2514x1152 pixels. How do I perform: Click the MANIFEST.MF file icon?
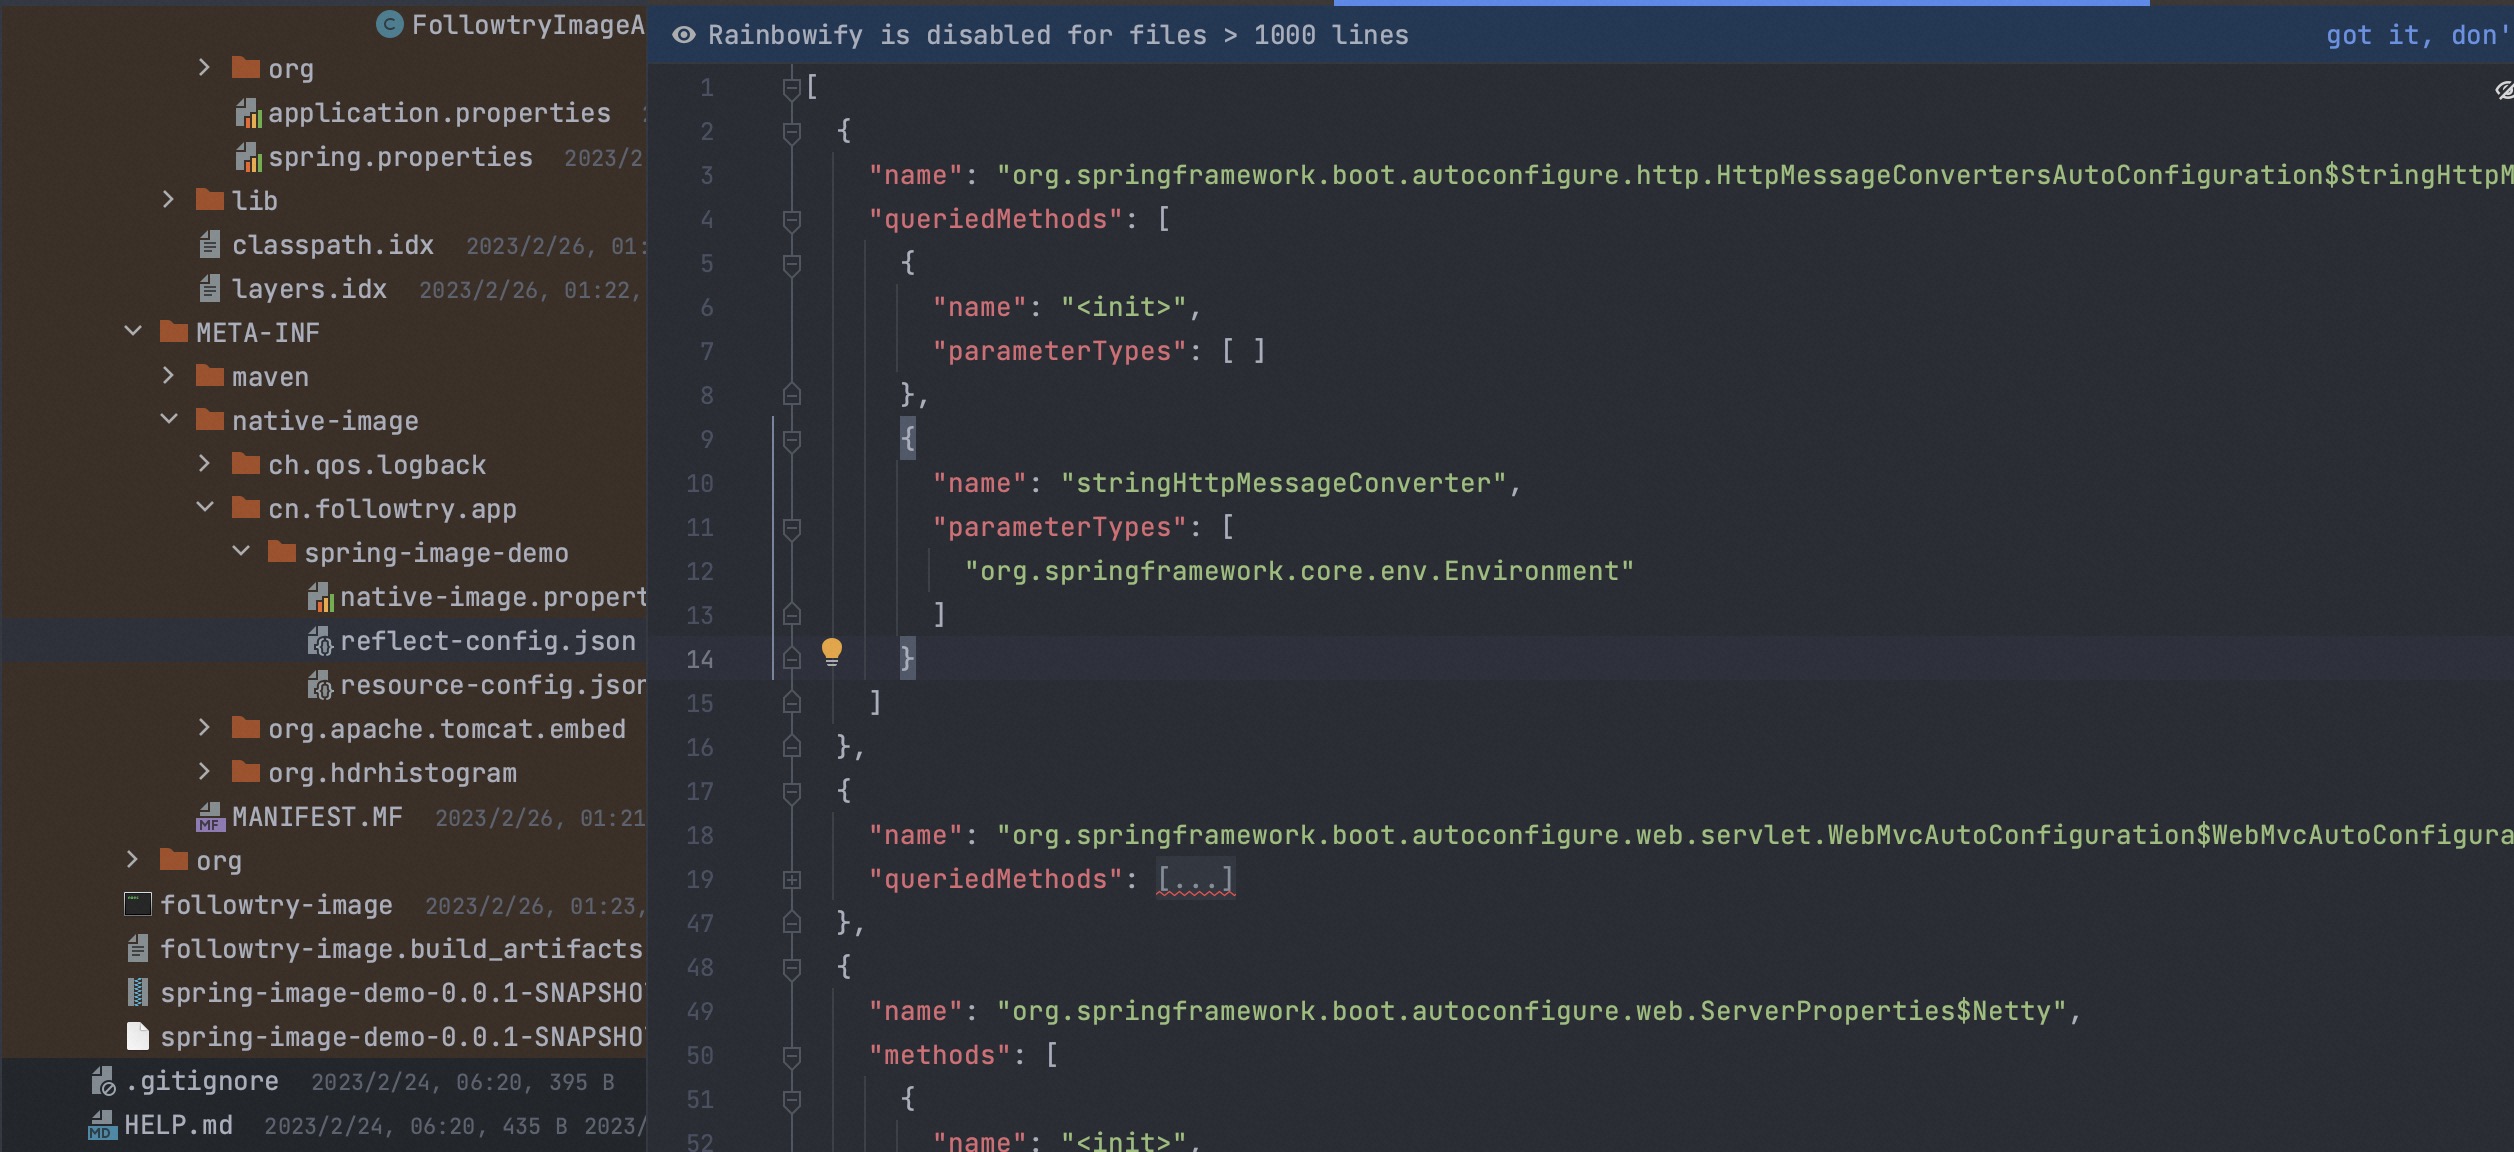210,817
